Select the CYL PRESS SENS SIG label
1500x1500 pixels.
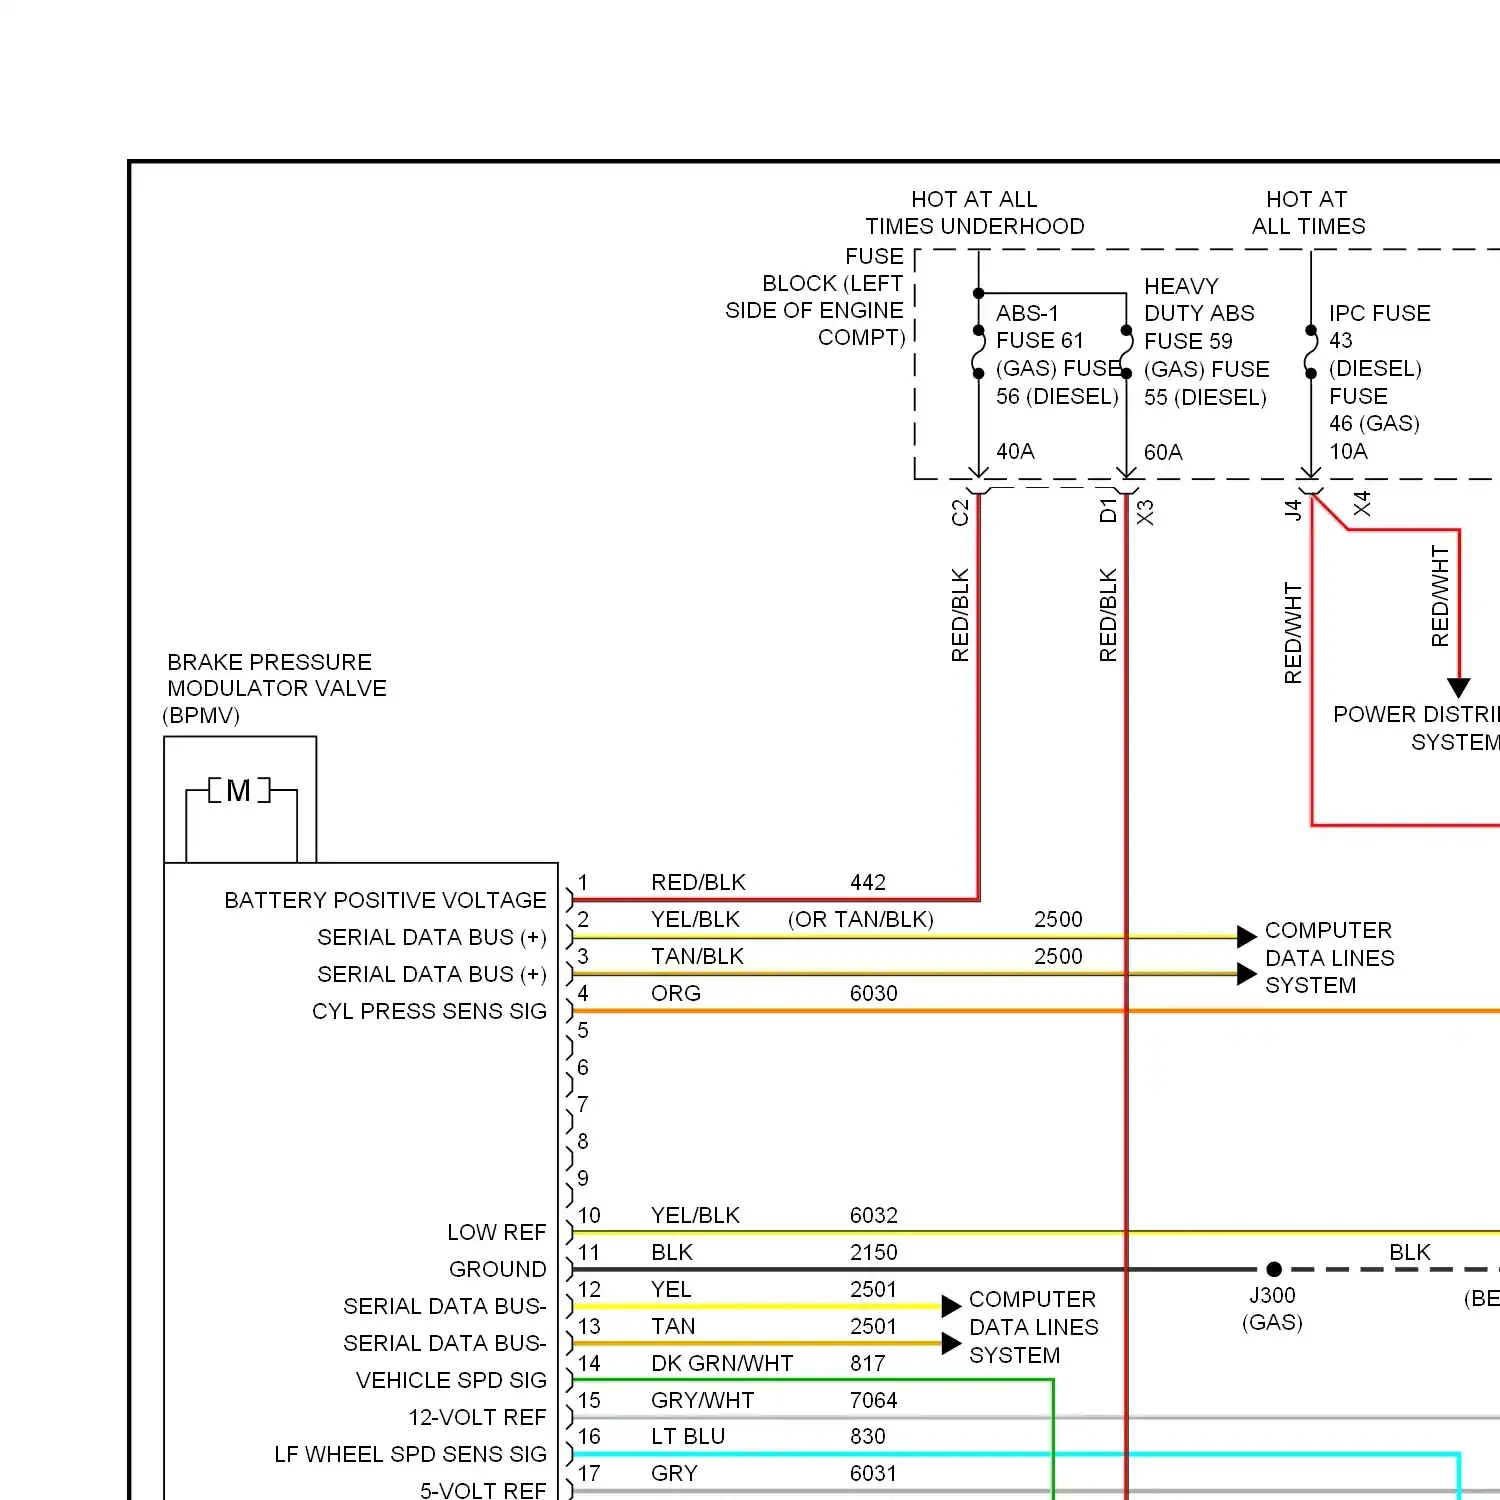tap(429, 1011)
